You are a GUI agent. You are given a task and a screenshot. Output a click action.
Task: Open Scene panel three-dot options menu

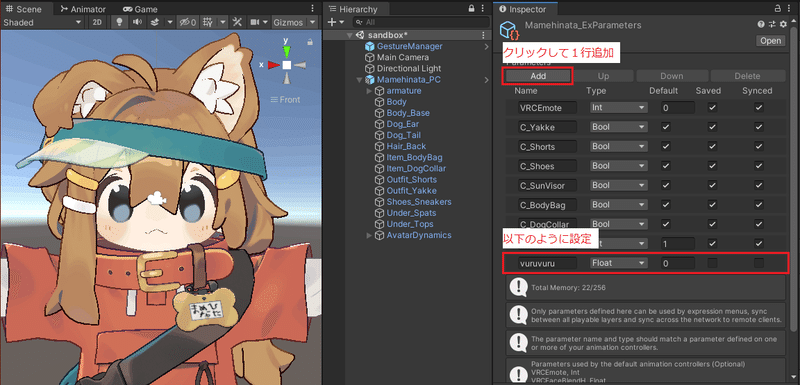(x=313, y=9)
